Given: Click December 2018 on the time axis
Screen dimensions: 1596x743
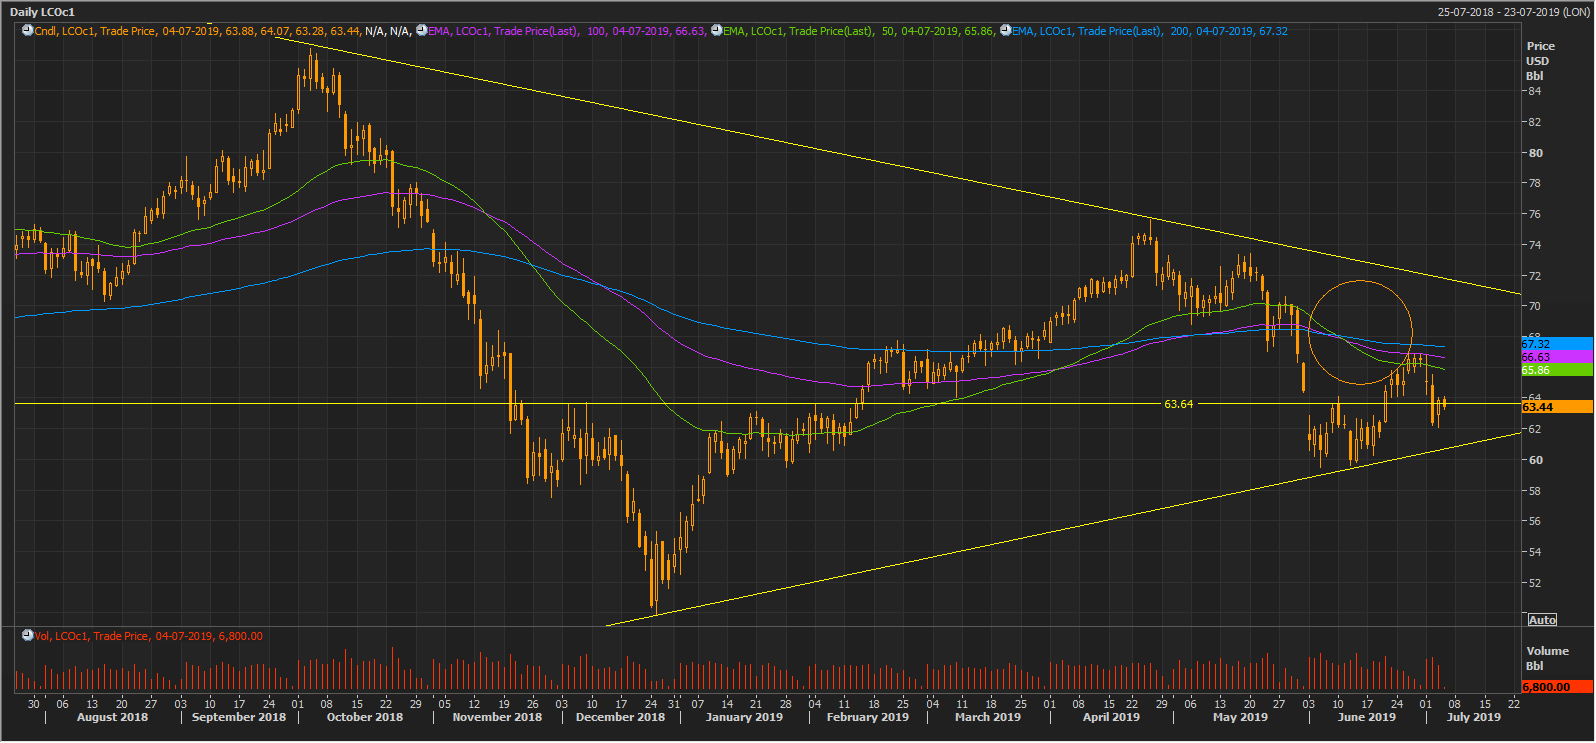Looking at the screenshot, I should click(x=620, y=717).
